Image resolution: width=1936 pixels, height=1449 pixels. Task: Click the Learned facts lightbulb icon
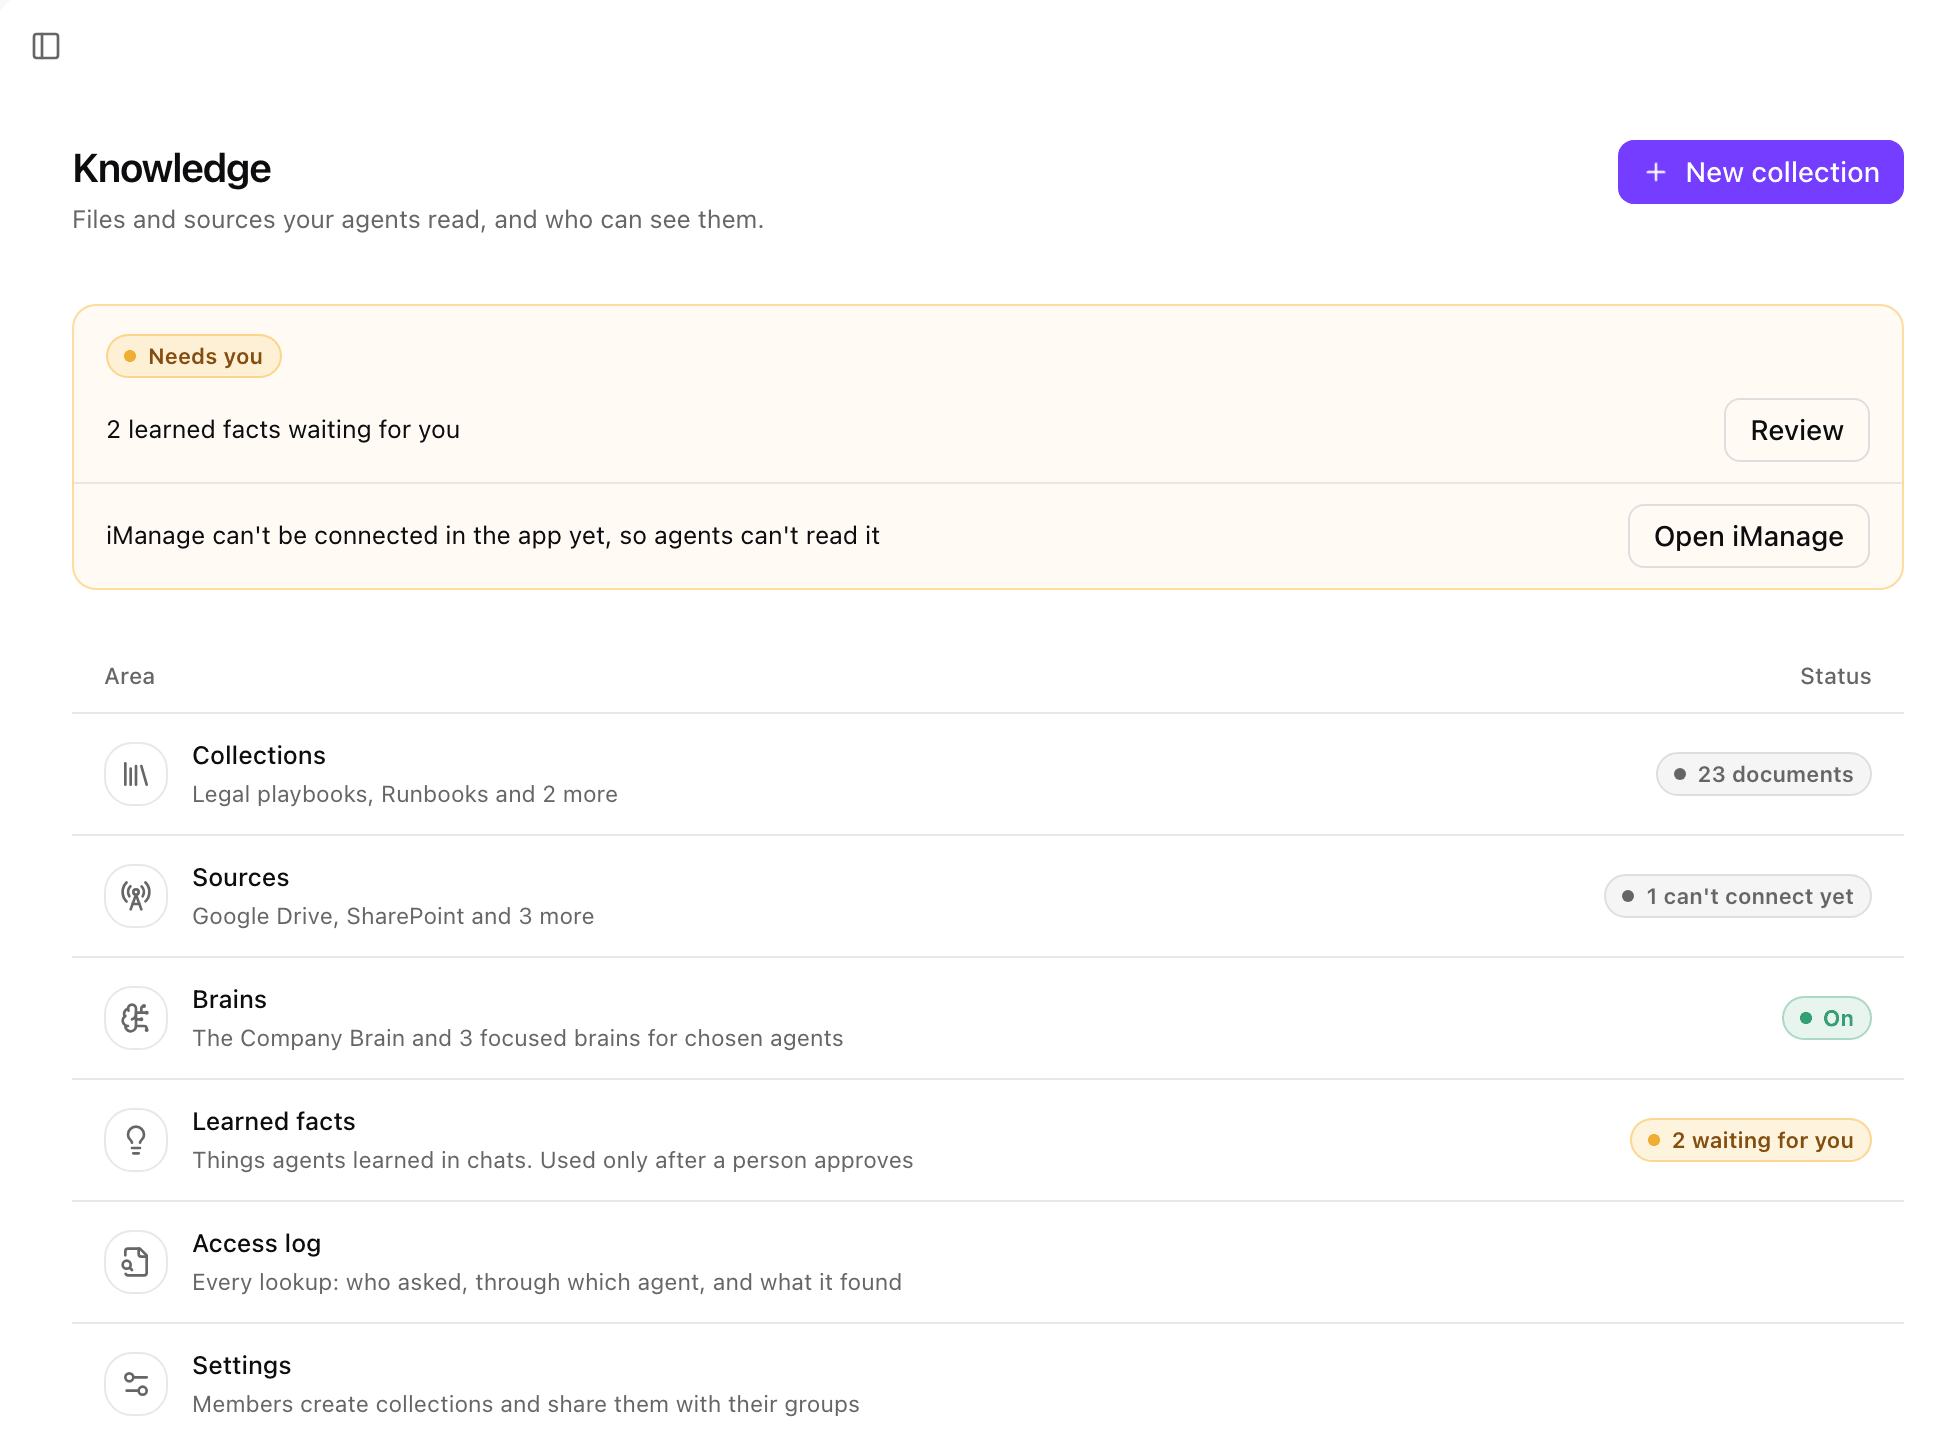point(136,1140)
